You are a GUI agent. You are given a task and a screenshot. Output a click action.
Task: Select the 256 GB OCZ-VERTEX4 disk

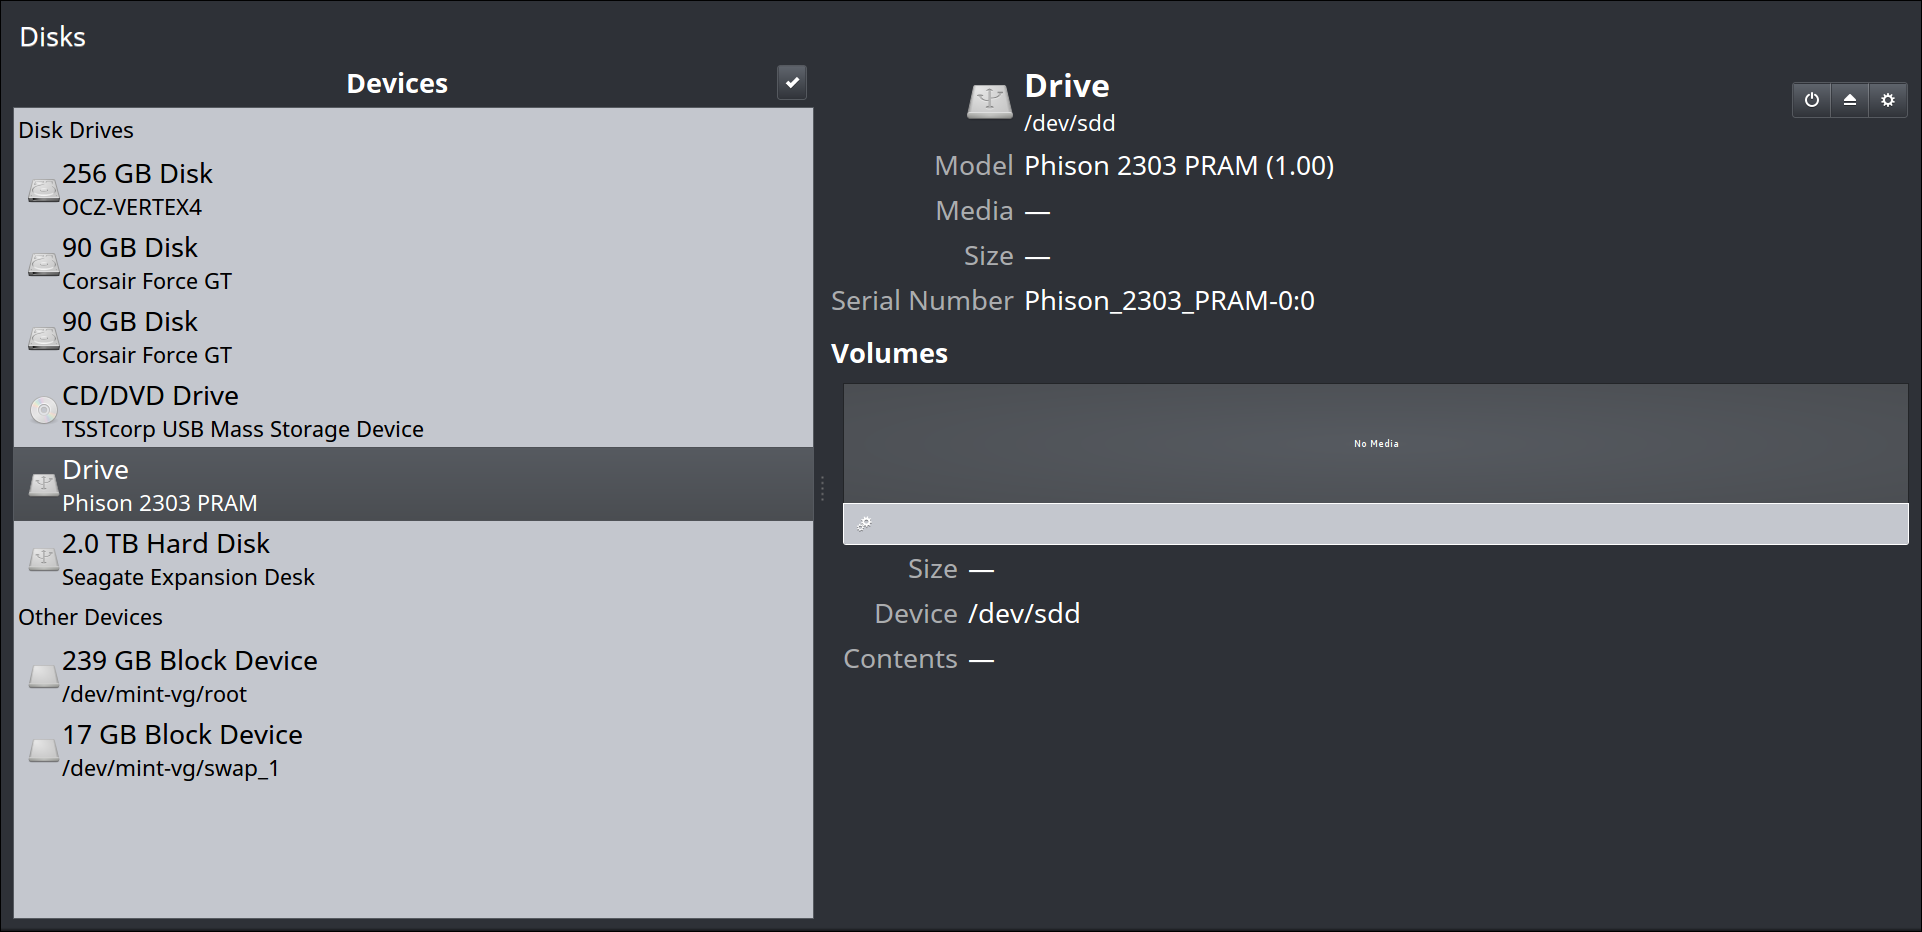413,189
